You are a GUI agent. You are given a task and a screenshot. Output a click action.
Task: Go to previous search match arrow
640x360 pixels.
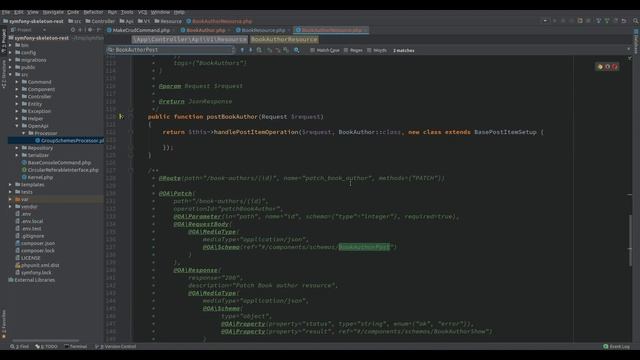(x=242, y=50)
